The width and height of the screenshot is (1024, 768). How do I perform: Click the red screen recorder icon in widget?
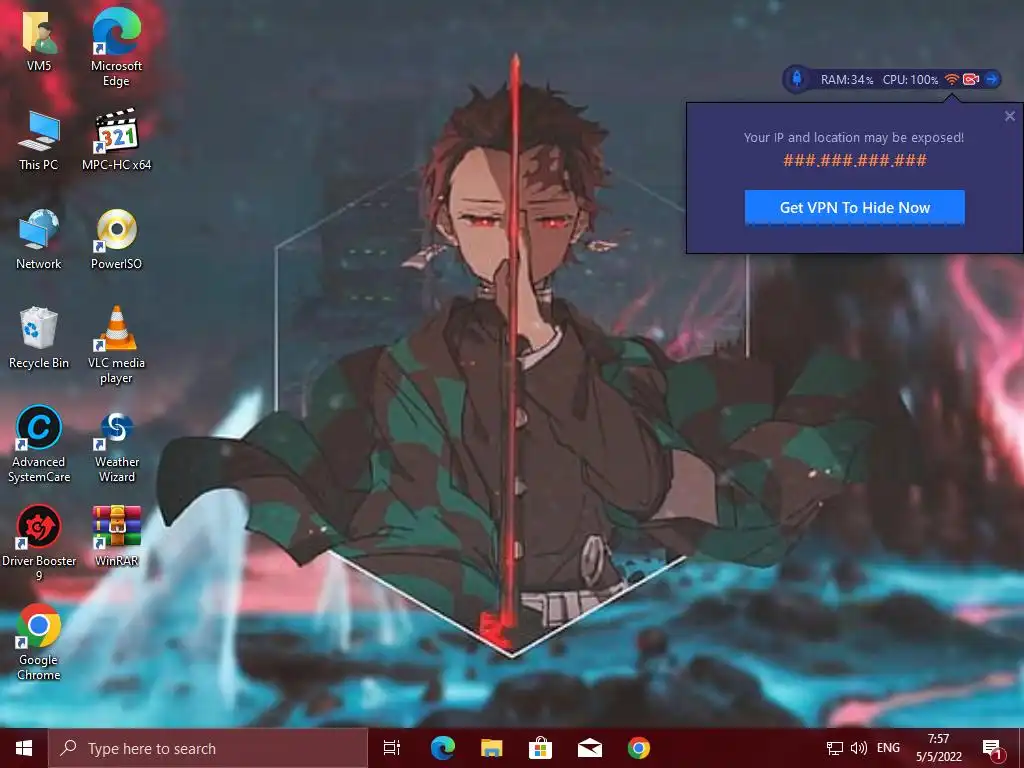tap(971, 79)
